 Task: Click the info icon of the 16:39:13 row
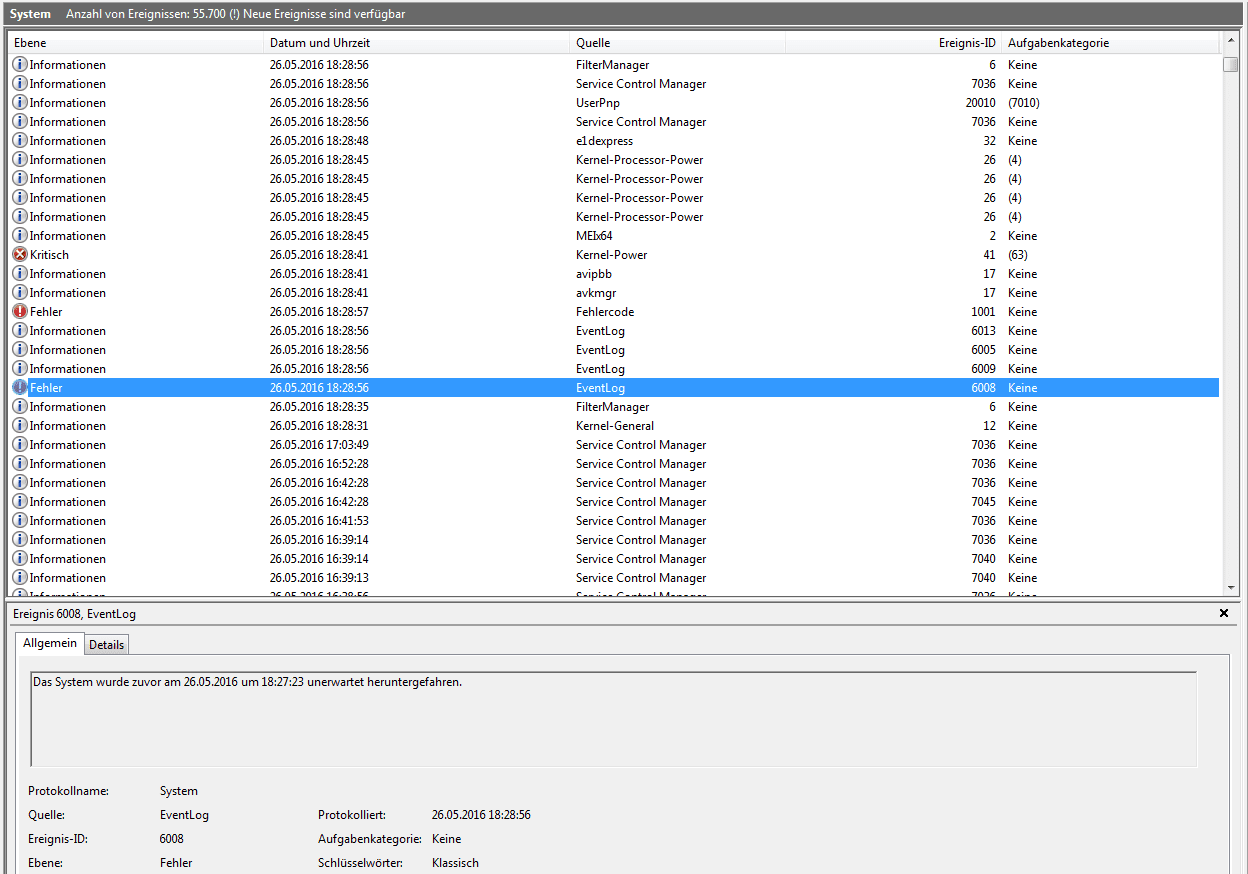click(x=20, y=578)
